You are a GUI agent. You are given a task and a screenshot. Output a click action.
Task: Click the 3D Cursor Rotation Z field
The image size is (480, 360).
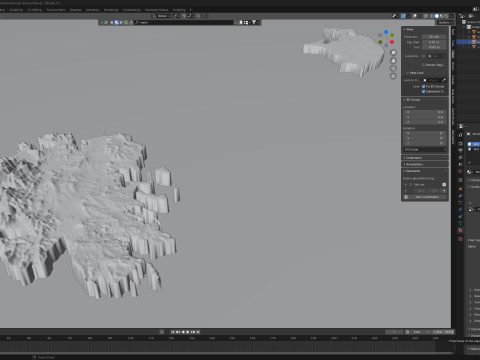click(425, 143)
